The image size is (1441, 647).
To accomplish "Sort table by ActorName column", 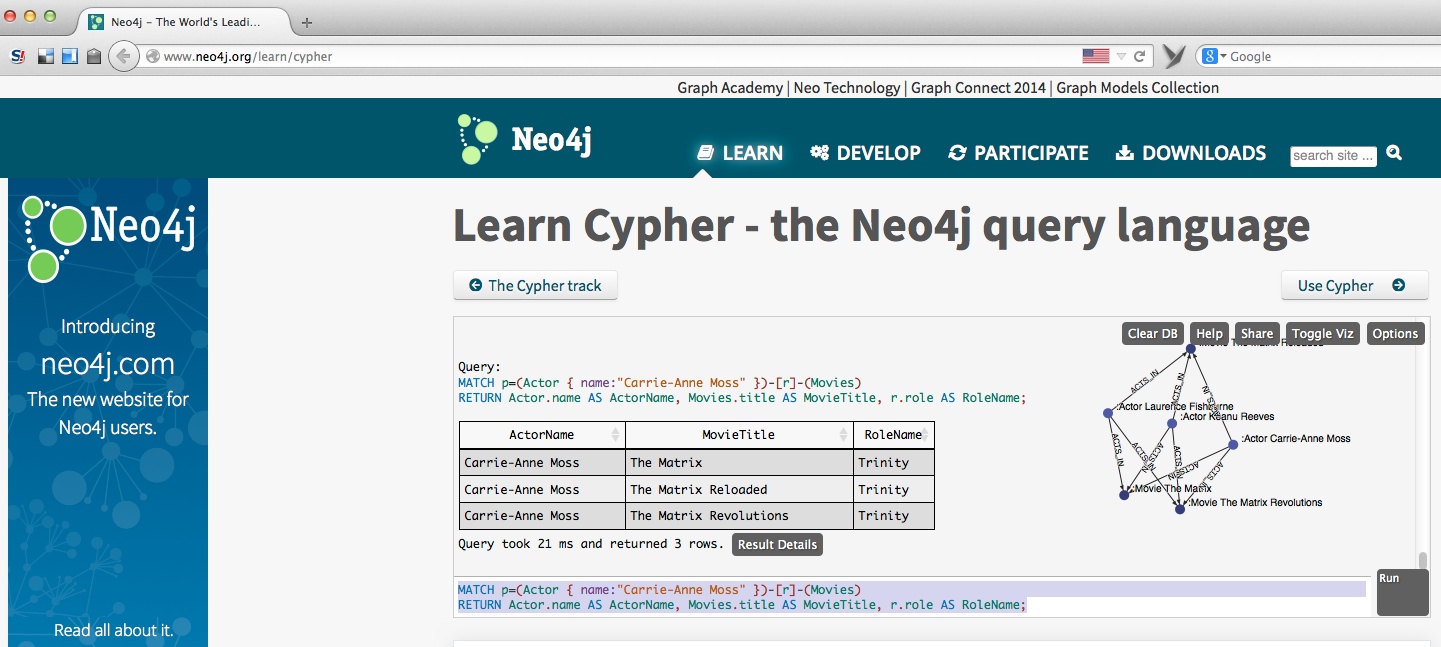I will coord(542,435).
